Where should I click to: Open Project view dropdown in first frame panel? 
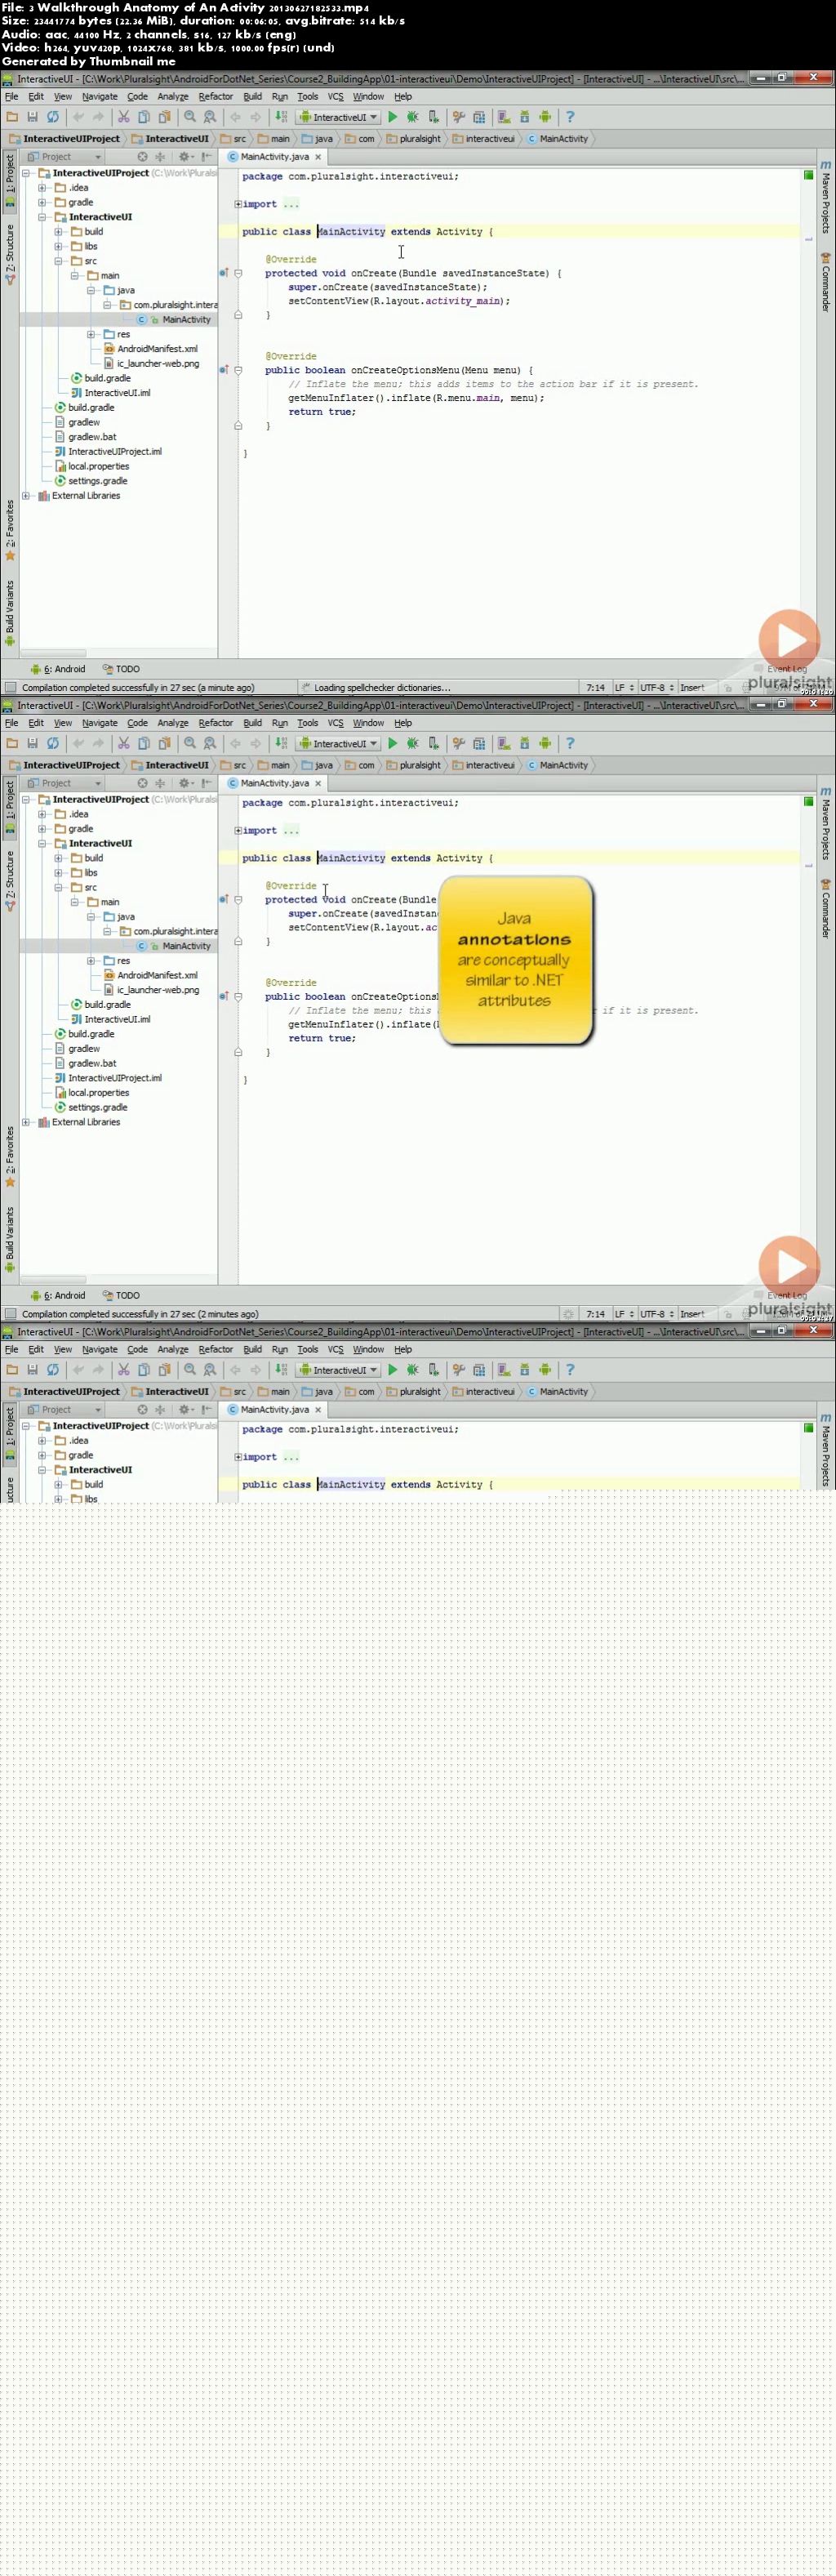tap(64, 157)
